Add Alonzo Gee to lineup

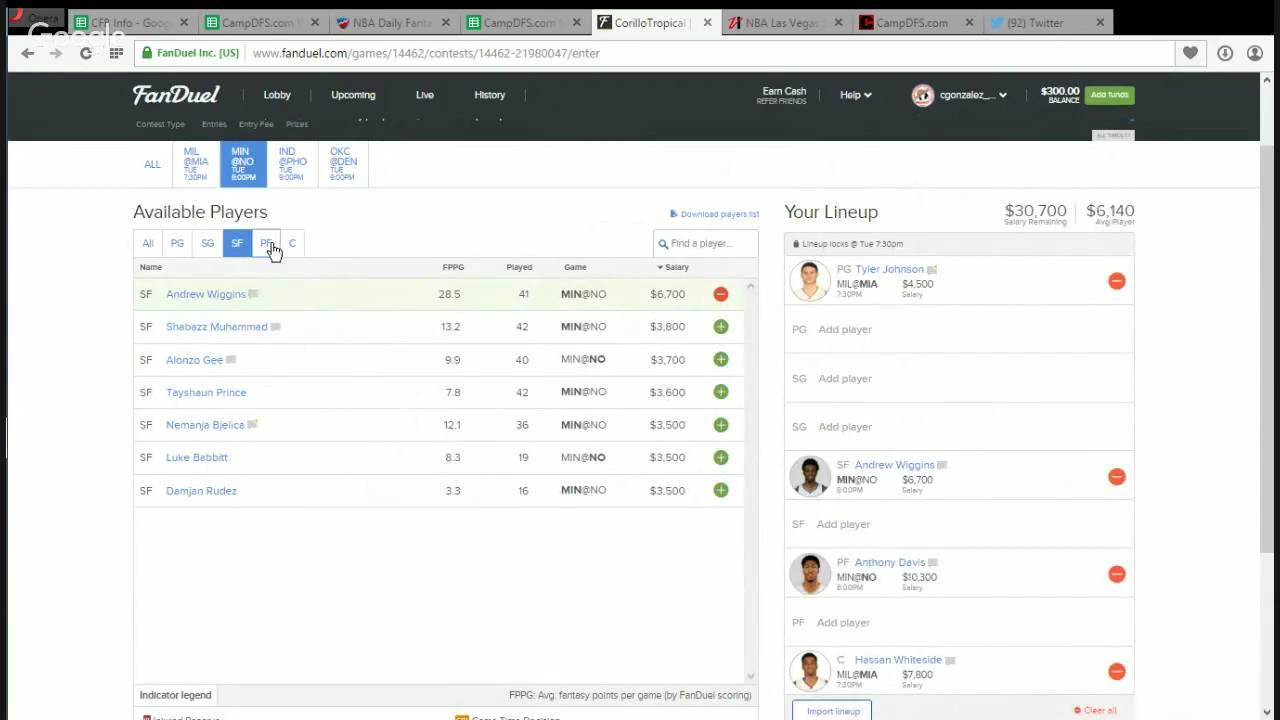pyautogui.click(x=720, y=360)
